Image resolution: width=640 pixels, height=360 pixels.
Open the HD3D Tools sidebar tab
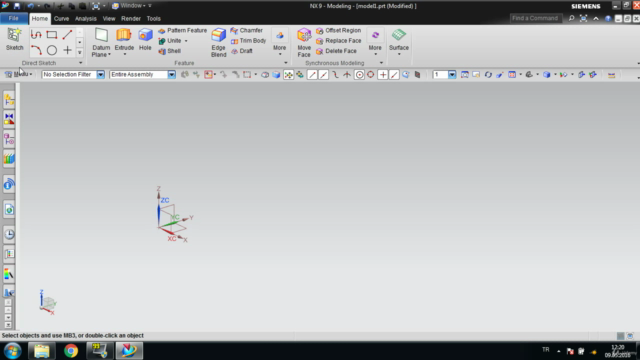coord(9,184)
